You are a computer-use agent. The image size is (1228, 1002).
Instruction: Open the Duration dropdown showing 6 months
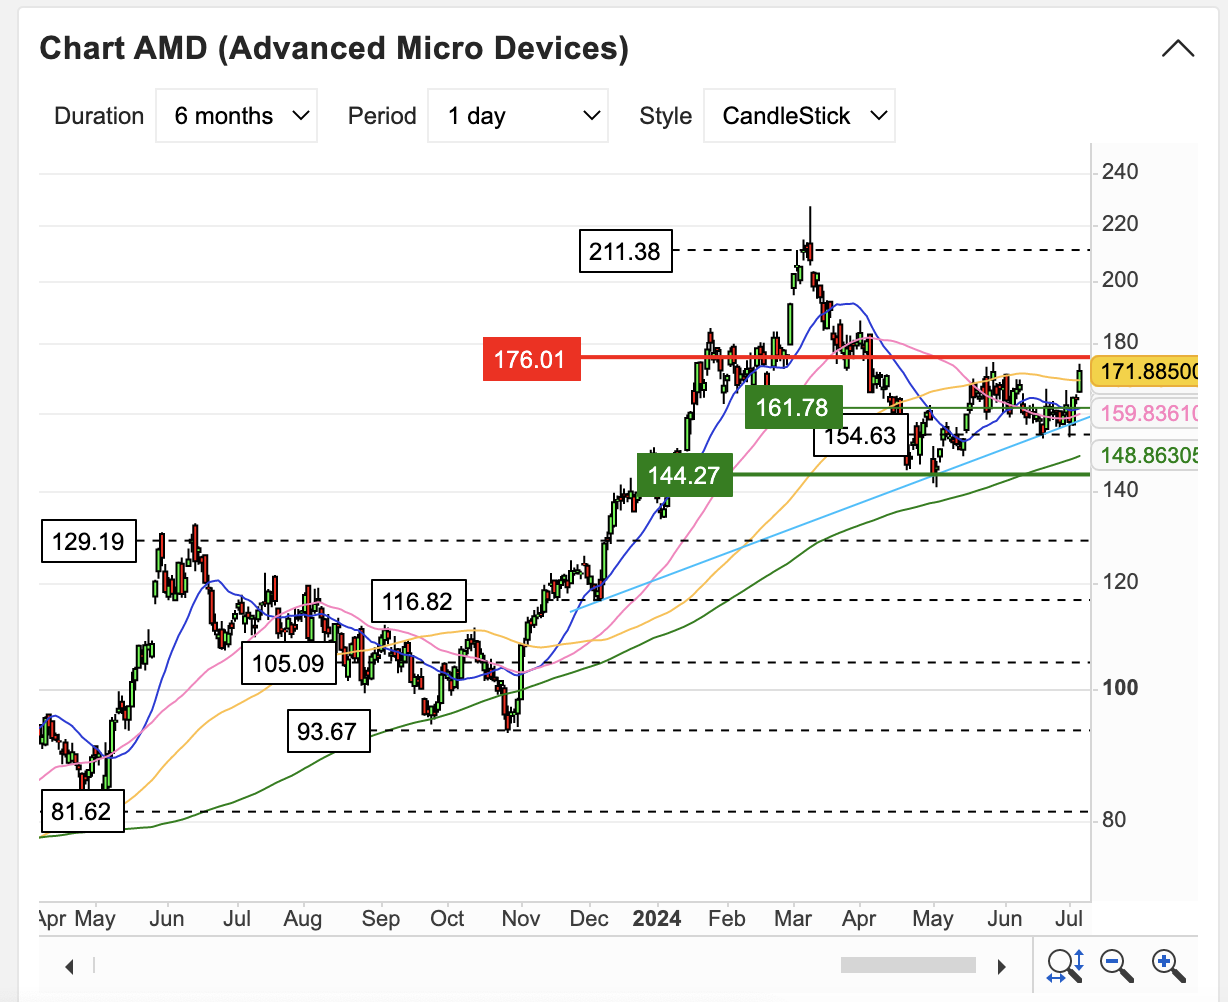(237, 116)
